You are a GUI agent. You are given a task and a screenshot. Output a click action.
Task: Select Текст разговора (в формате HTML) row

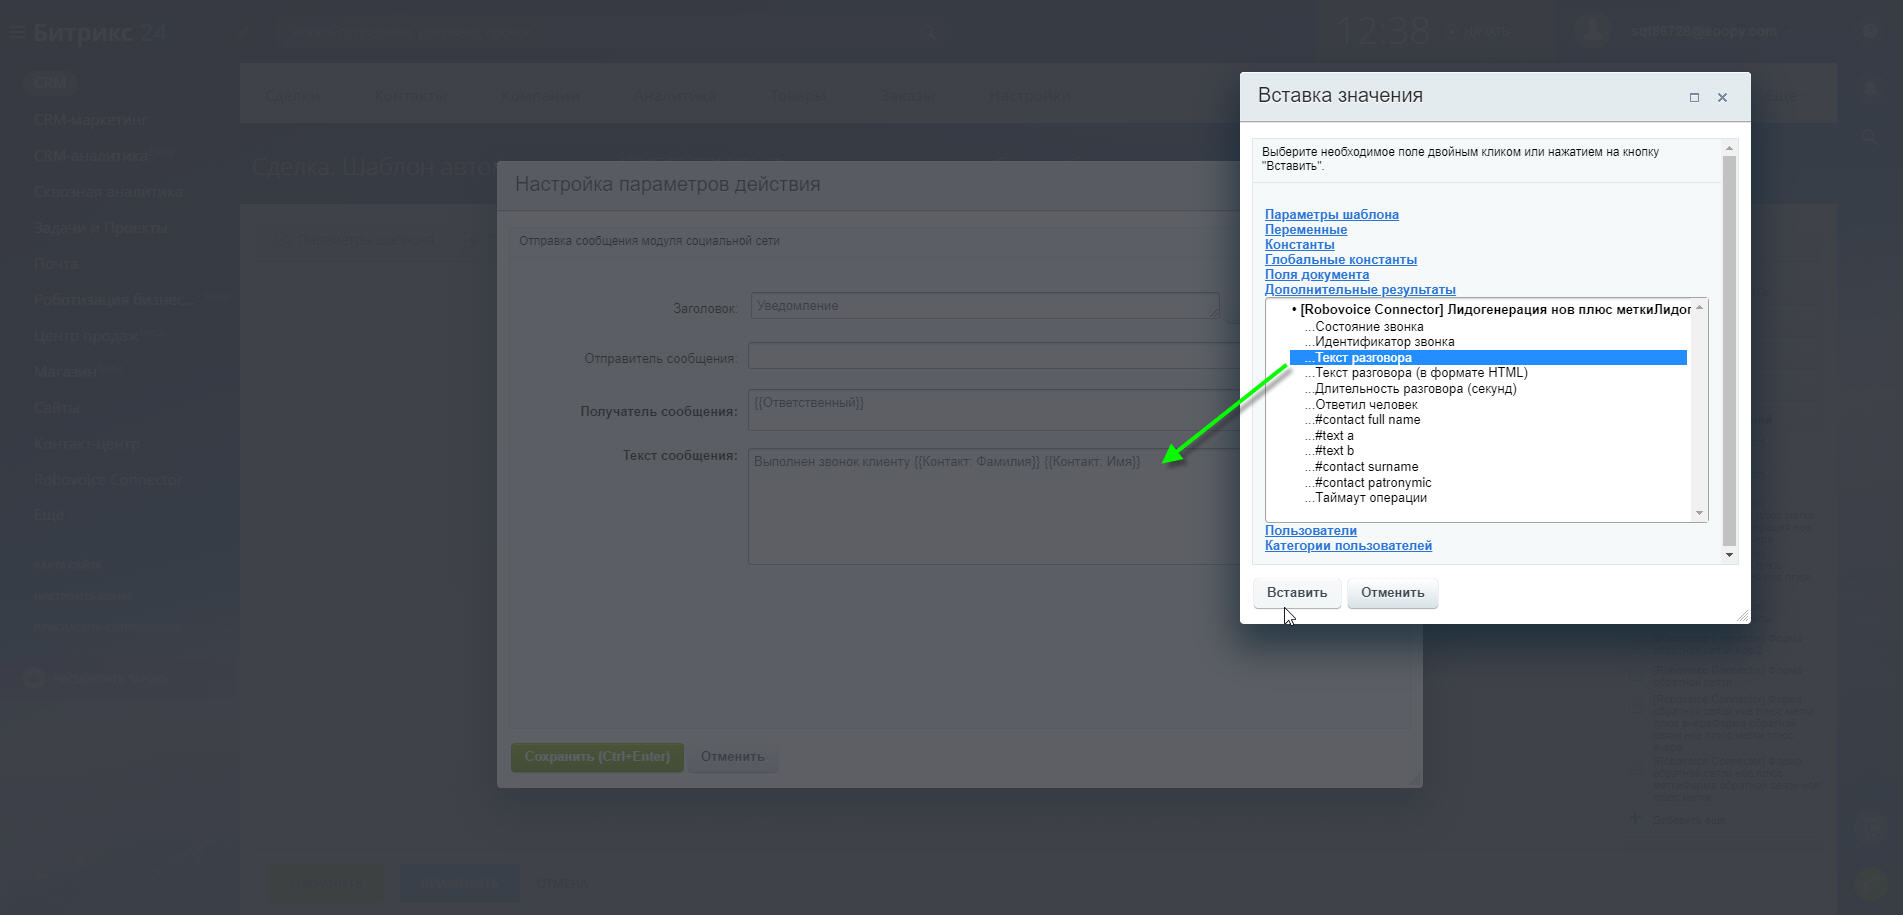click(1488, 373)
